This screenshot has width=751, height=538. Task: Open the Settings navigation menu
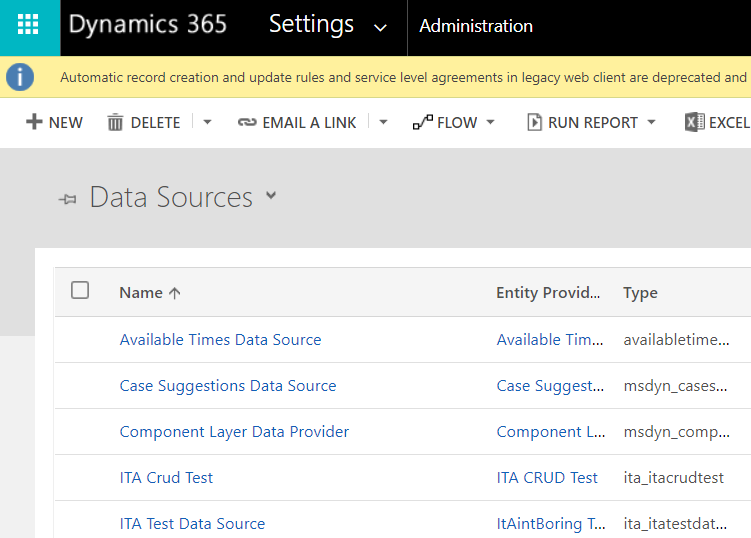coord(311,24)
